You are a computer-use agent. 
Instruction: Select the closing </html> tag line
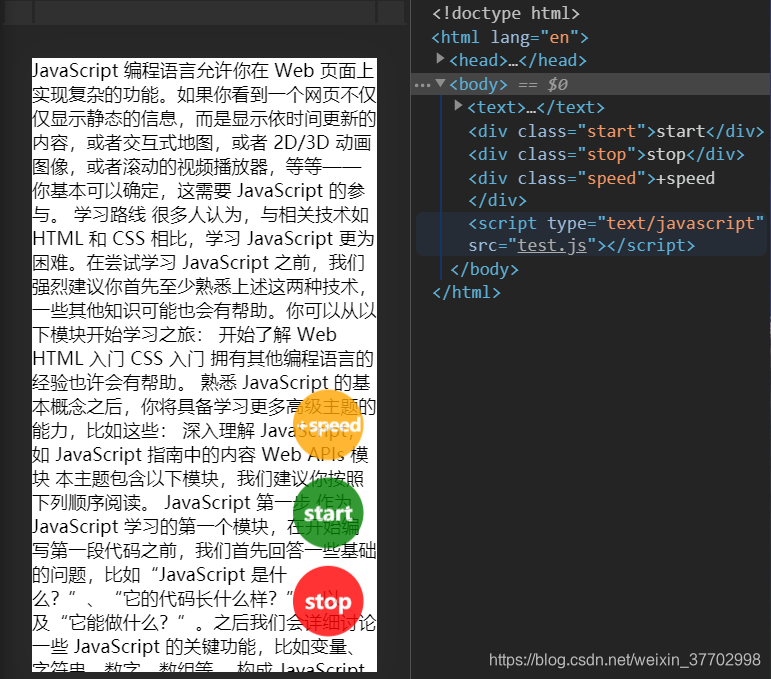466,293
